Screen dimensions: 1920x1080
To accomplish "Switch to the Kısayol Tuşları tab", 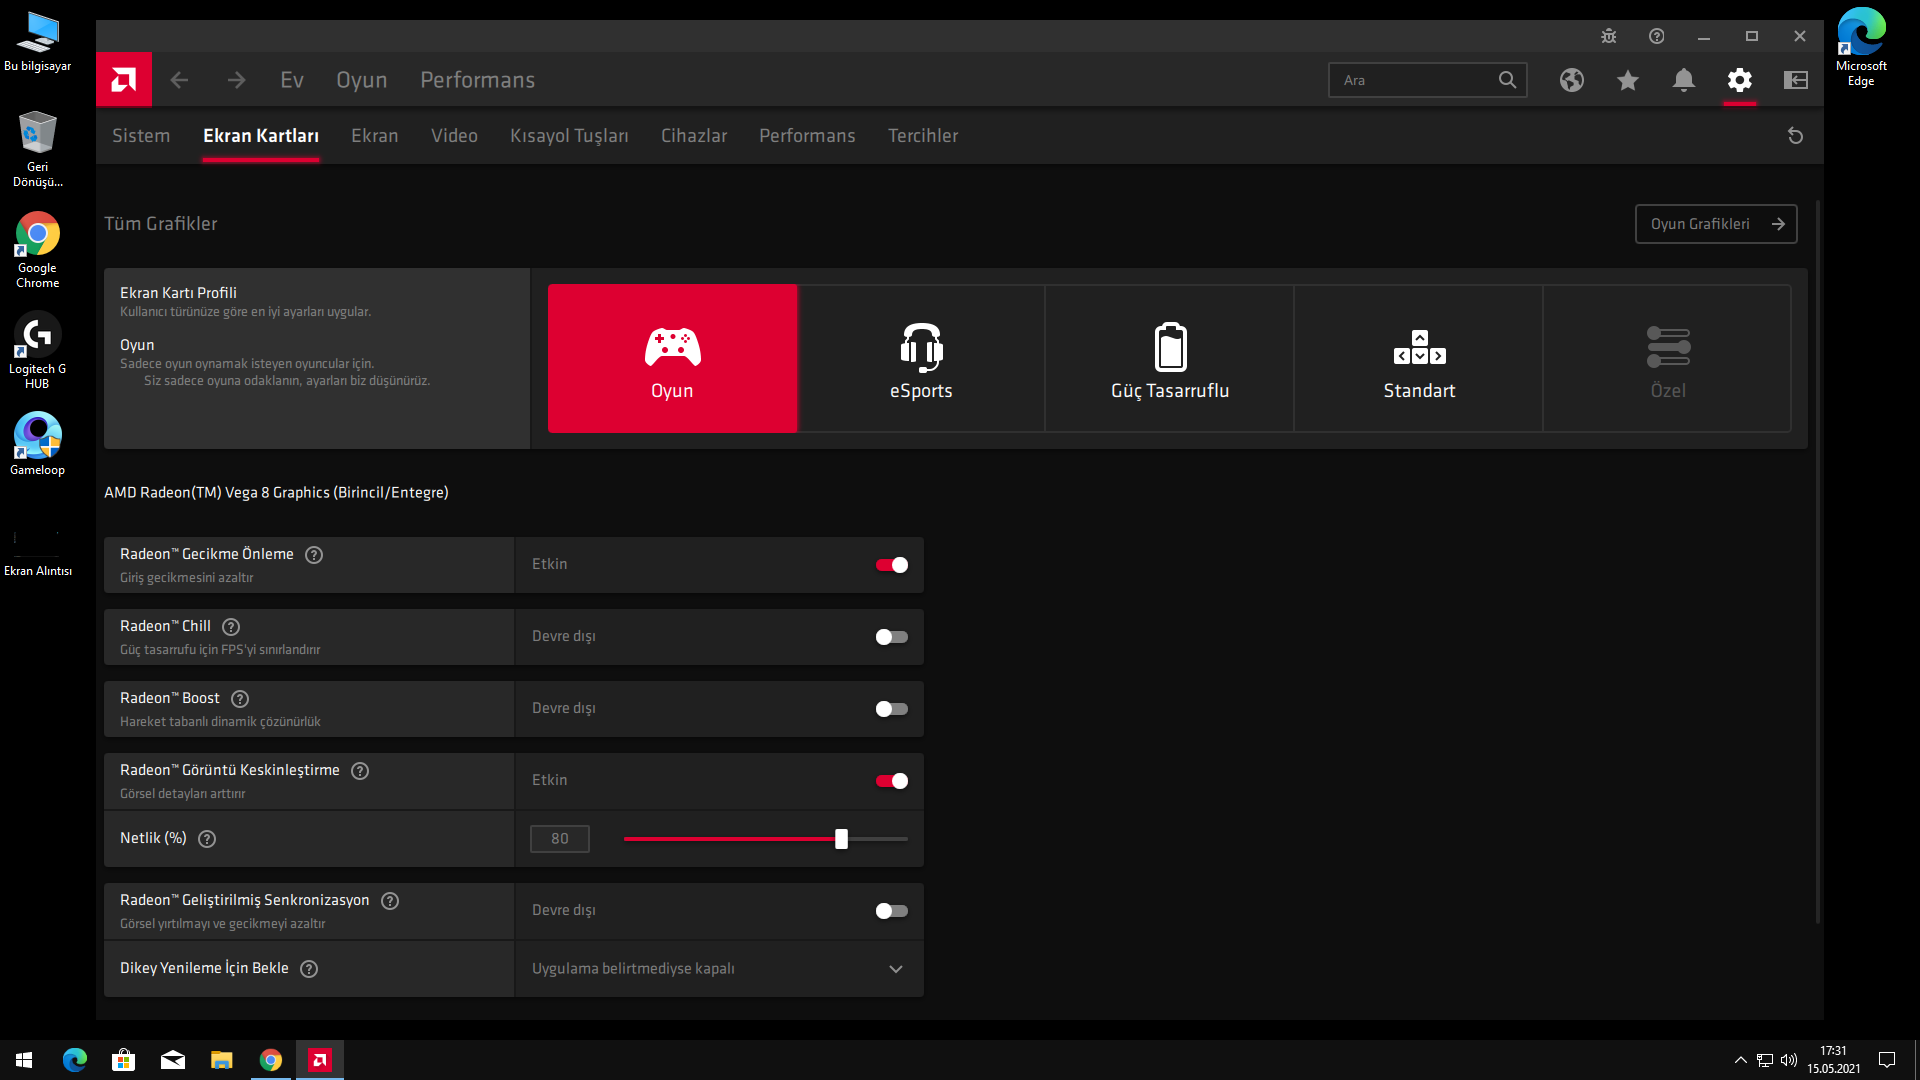I will pyautogui.click(x=569, y=136).
